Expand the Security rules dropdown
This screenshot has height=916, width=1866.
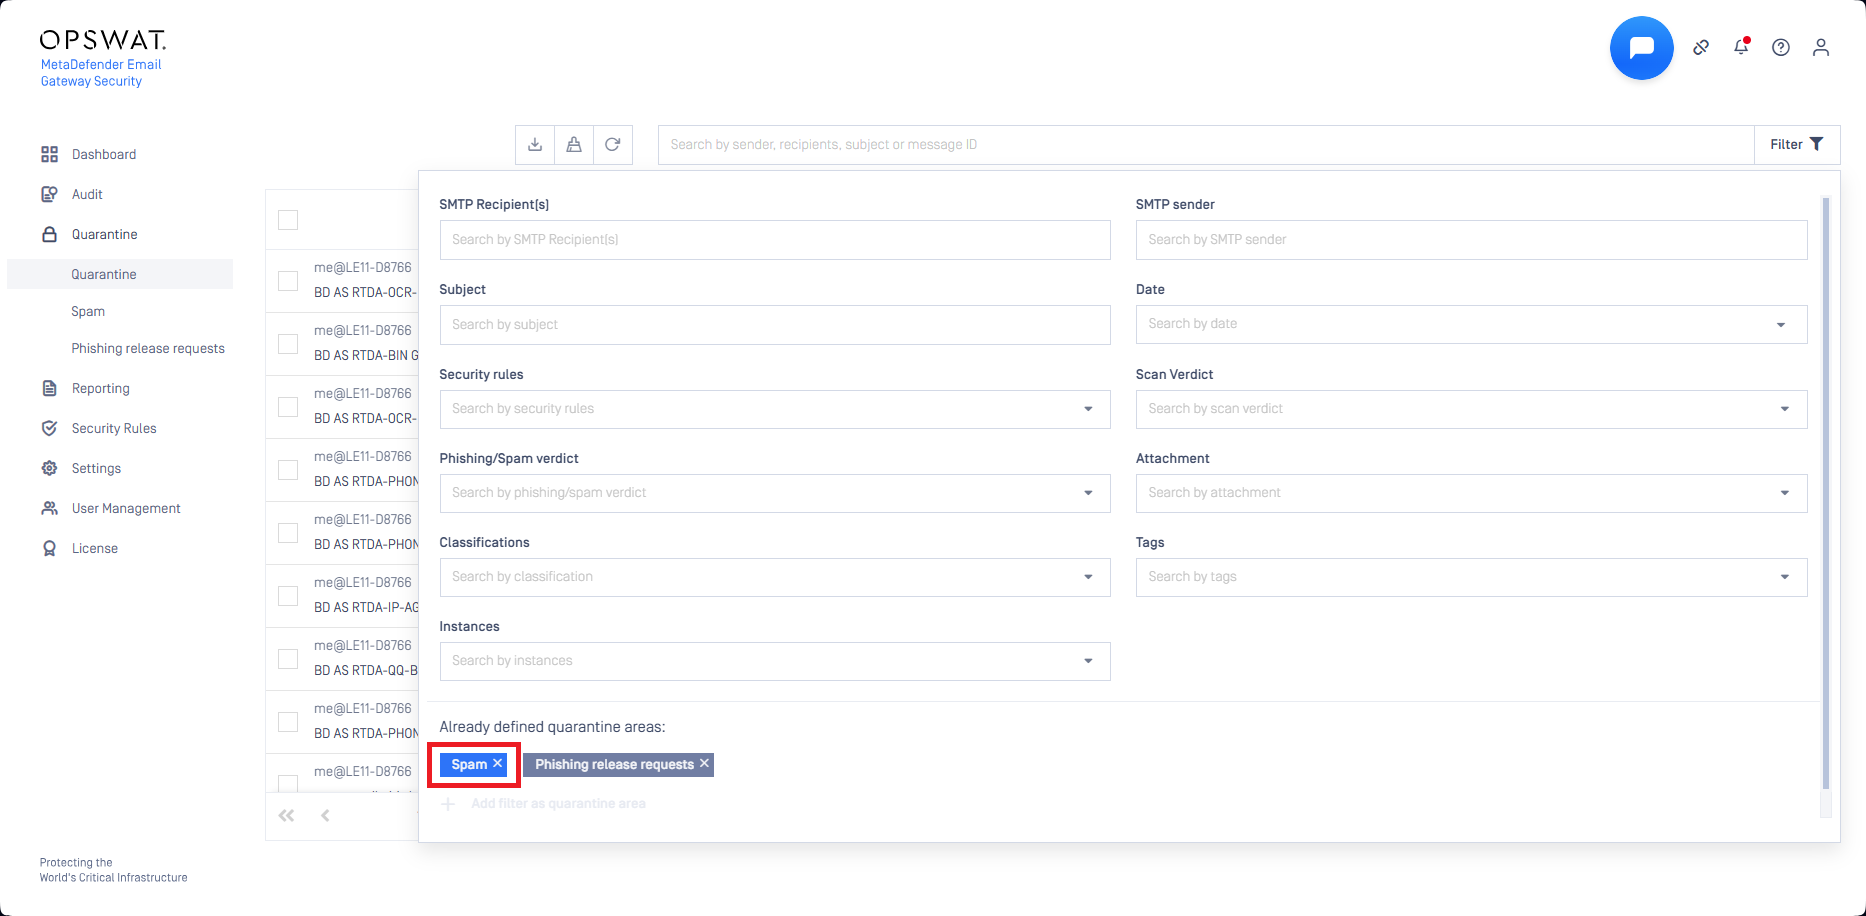coord(1088,409)
